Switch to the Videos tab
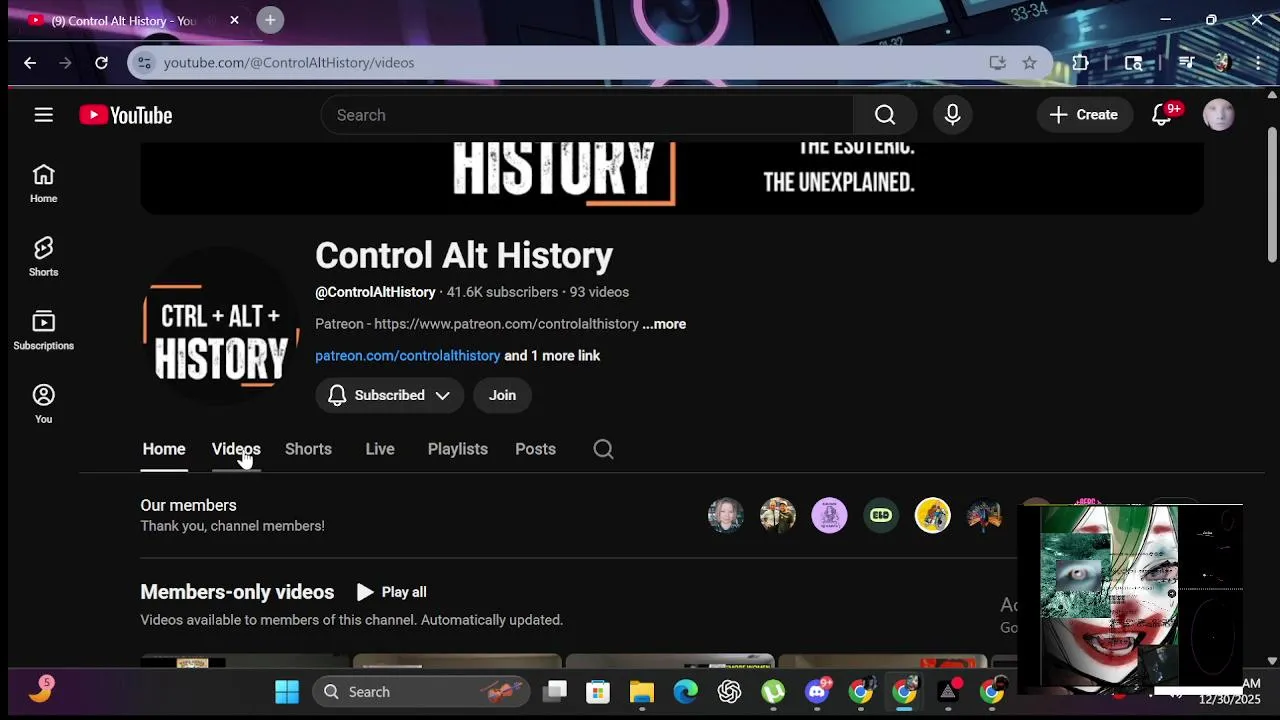Image resolution: width=1280 pixels, height=720 pixels. (x=236, y=449)
